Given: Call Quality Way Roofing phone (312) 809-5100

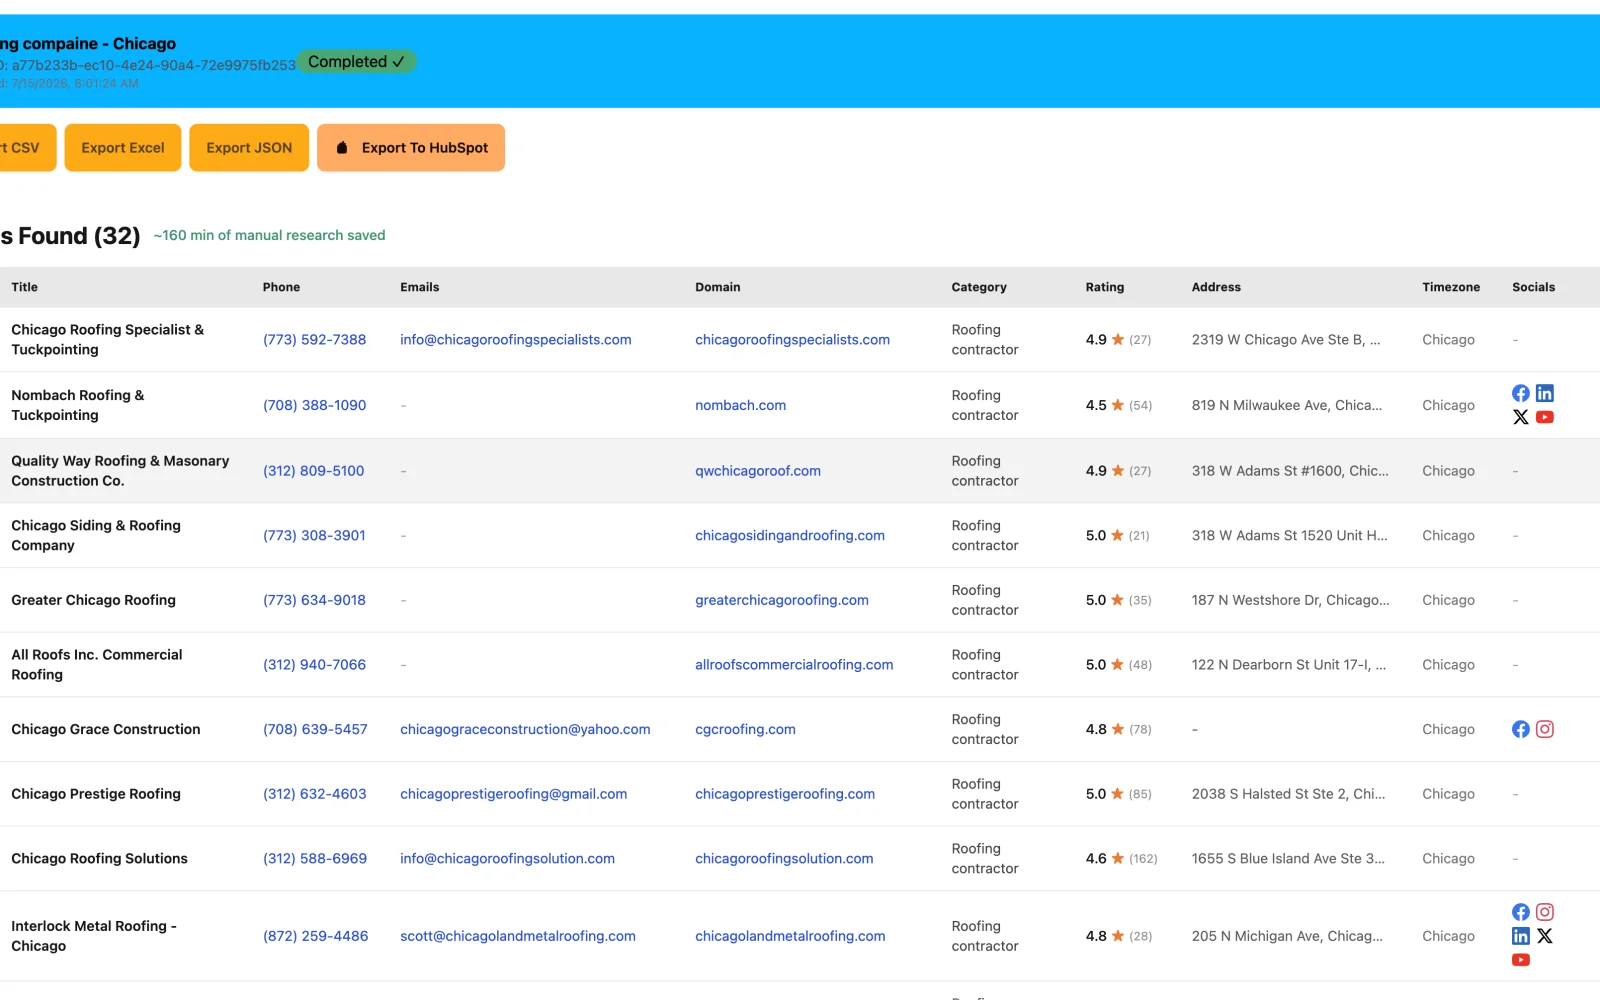Looking at the screenshot, I should point(314,471).
